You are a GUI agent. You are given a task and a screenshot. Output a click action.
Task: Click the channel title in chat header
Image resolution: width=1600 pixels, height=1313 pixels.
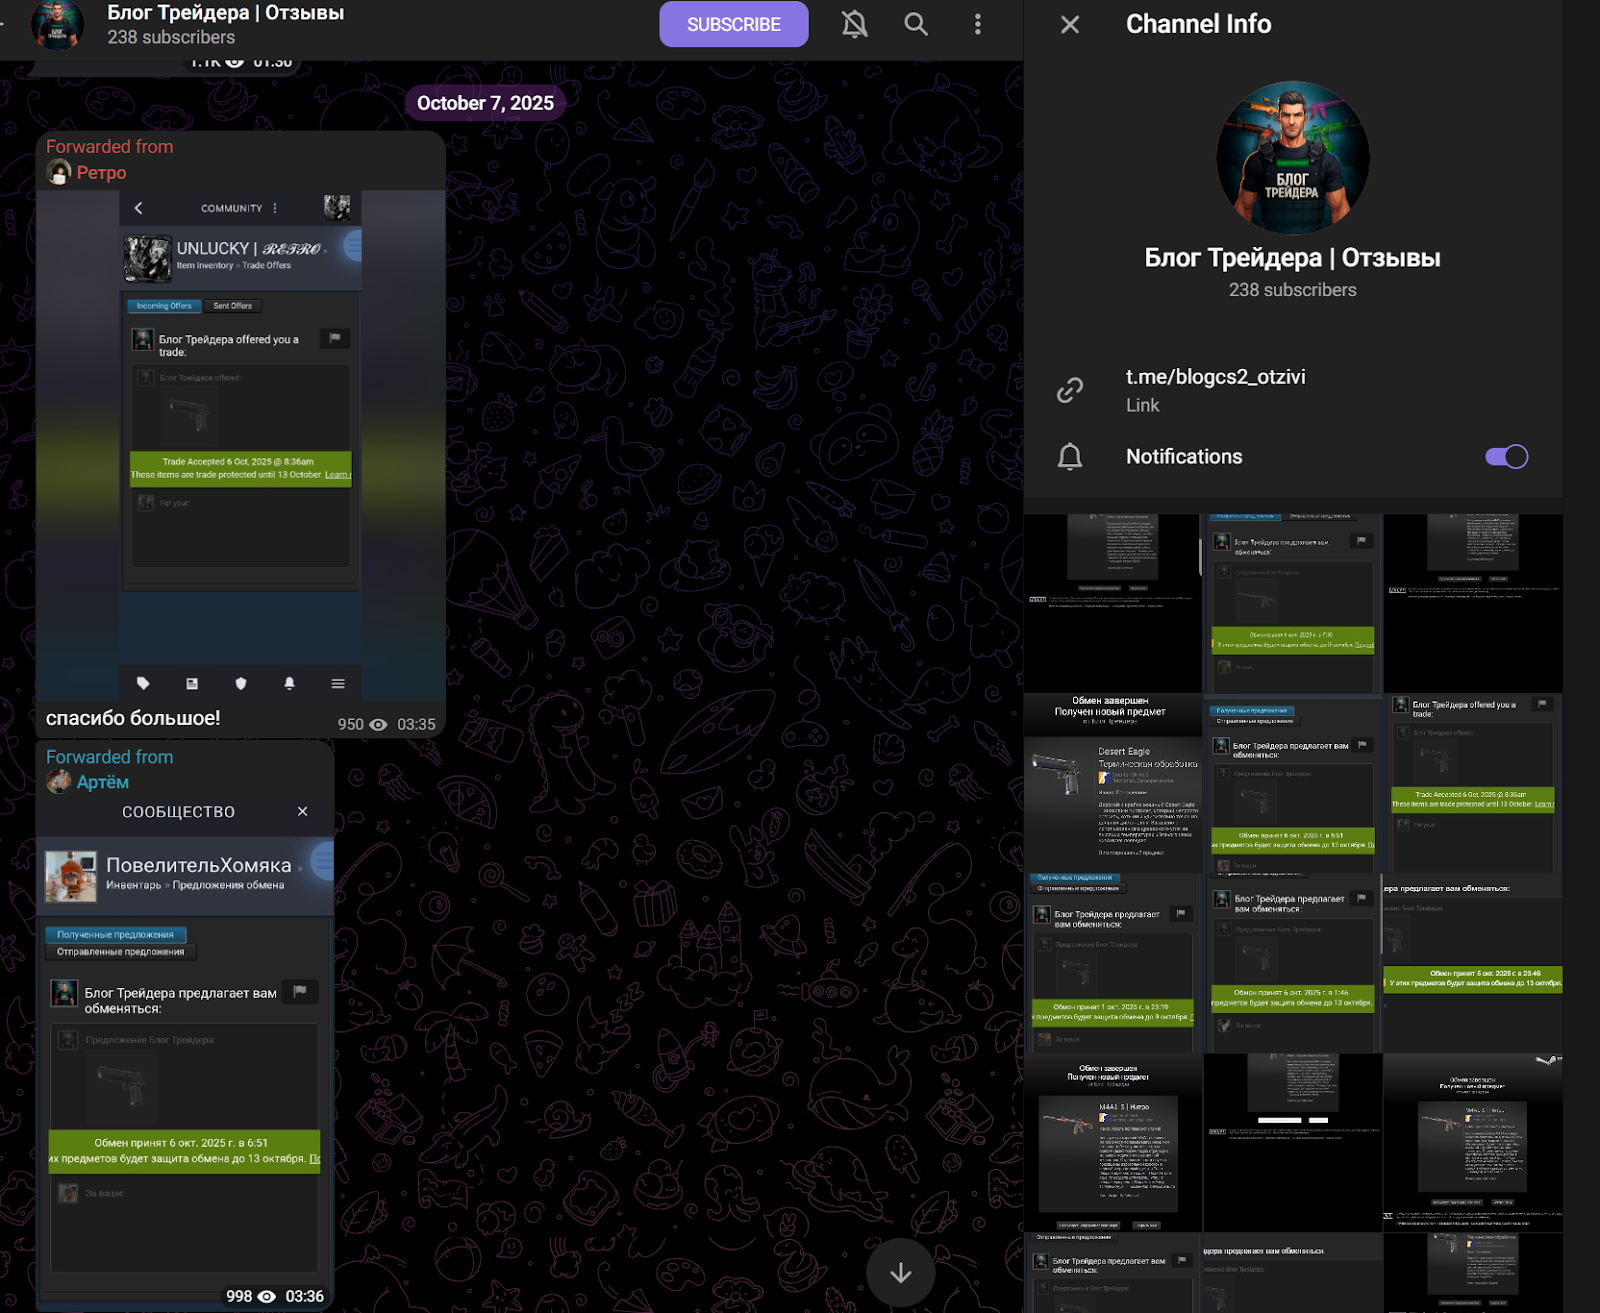point(225,13)
